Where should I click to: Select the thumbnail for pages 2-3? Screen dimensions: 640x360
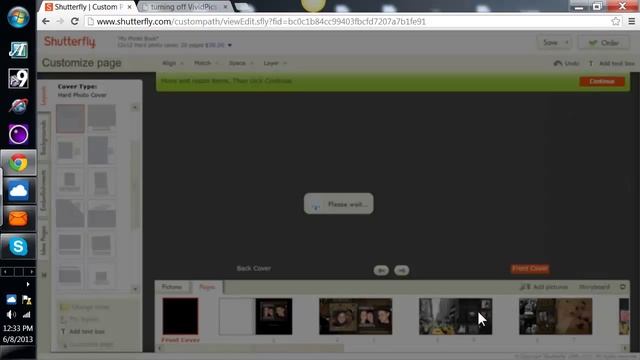(x=356, y=316)
